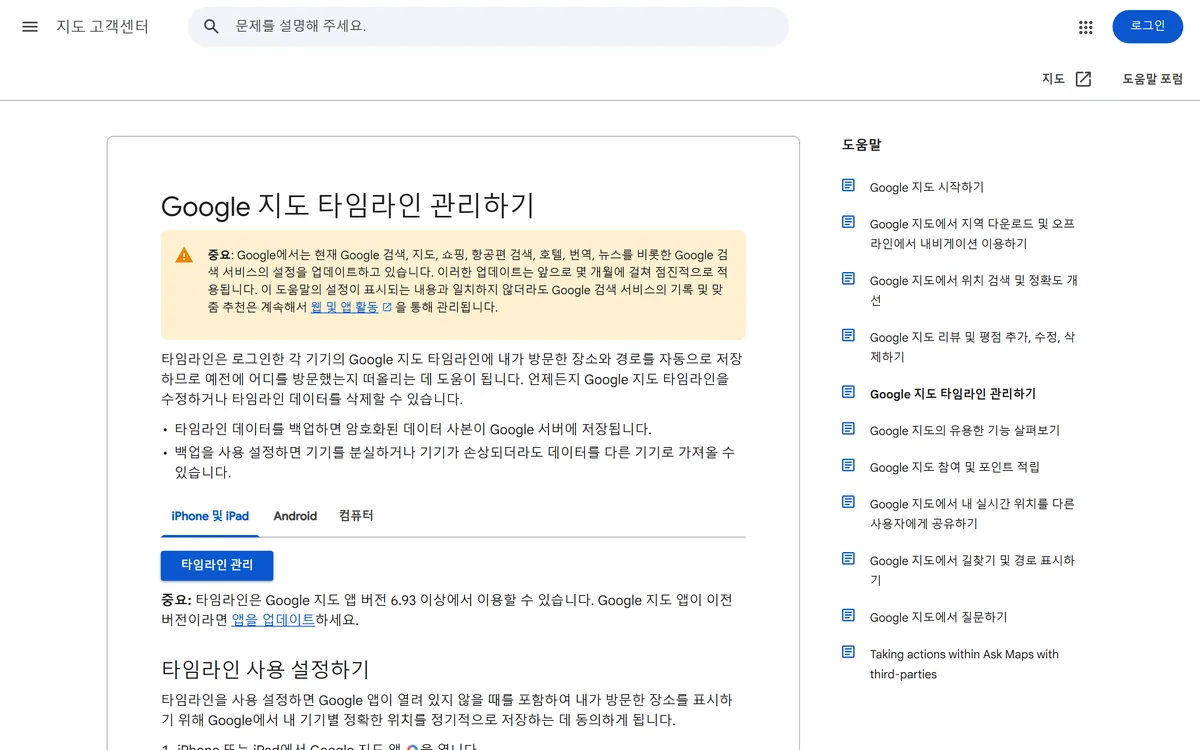Click the article icon beside 길찾기 및 경로 표시하기
The image size is (1200, 750).
click(x=848, y=558)
